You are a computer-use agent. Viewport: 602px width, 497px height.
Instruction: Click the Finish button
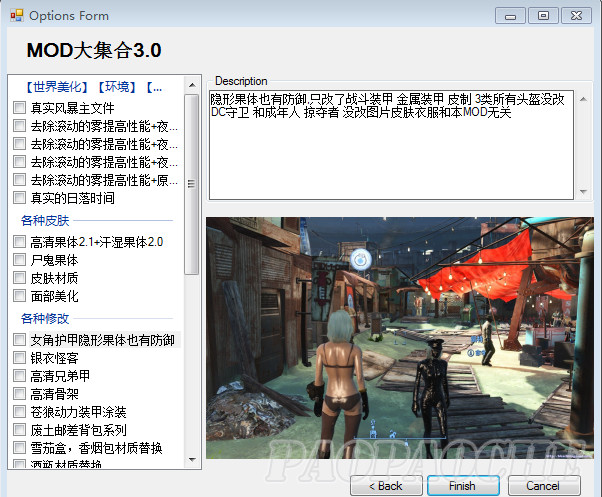(x=463, y=486)
